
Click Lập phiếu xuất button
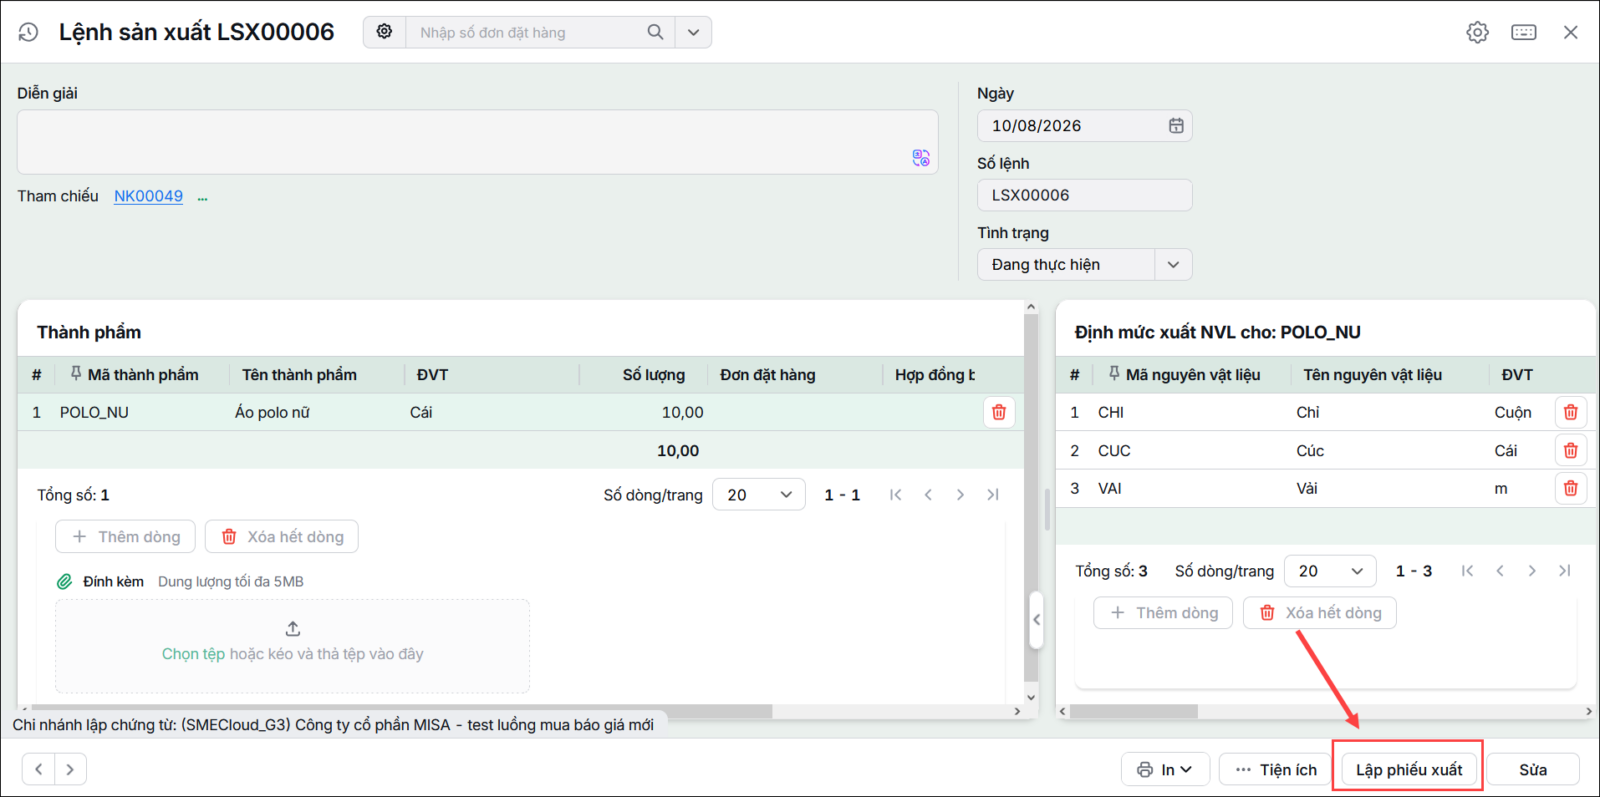click(1409, 769)
